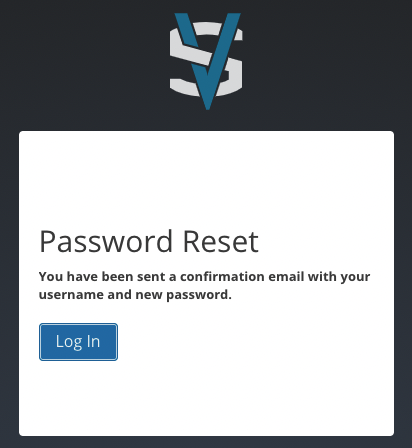Click the "username and new password" line

pyautogui.click(x=135, y=294)
